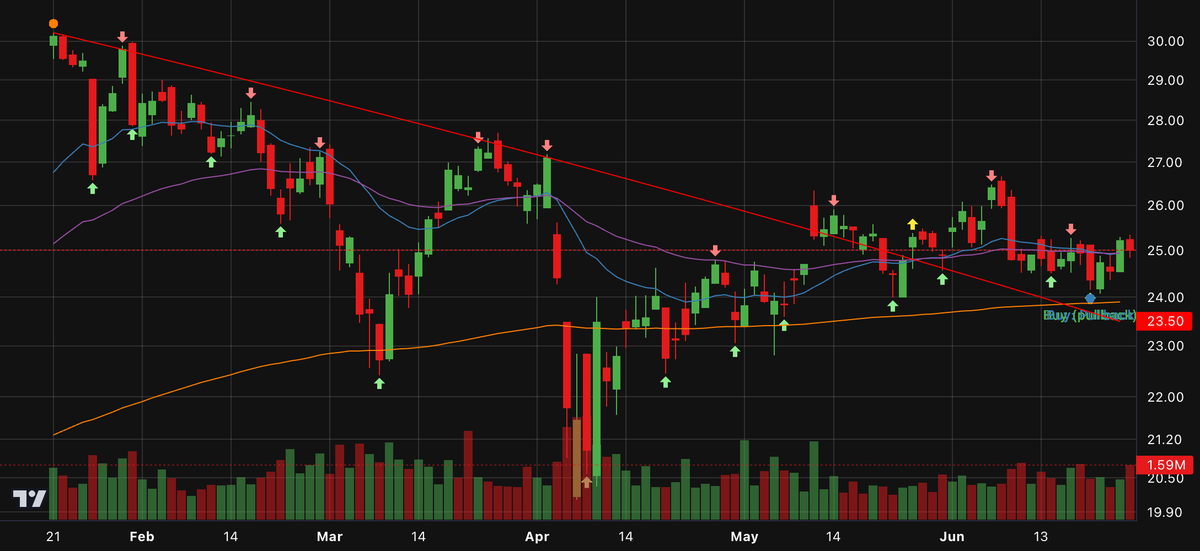The height and width of the screenshot is (551, 1200).
Task: Click the 28.00 price axis label
Action: 1166,120
